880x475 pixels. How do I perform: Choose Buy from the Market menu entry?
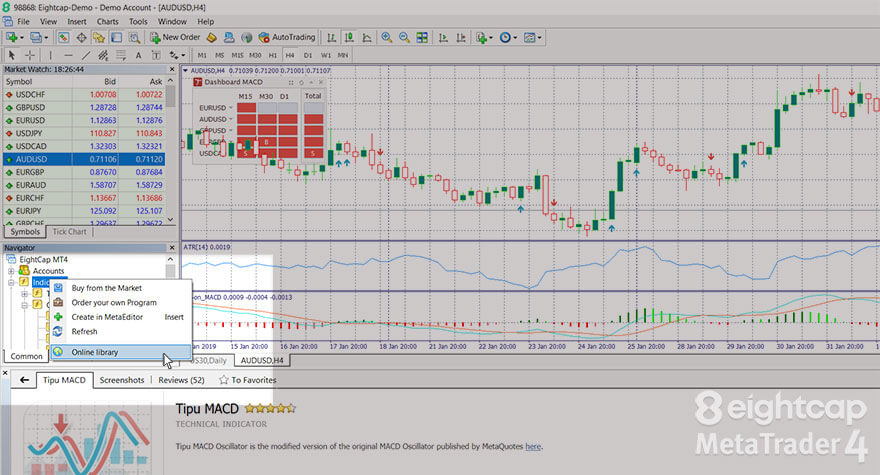point(121,288)
